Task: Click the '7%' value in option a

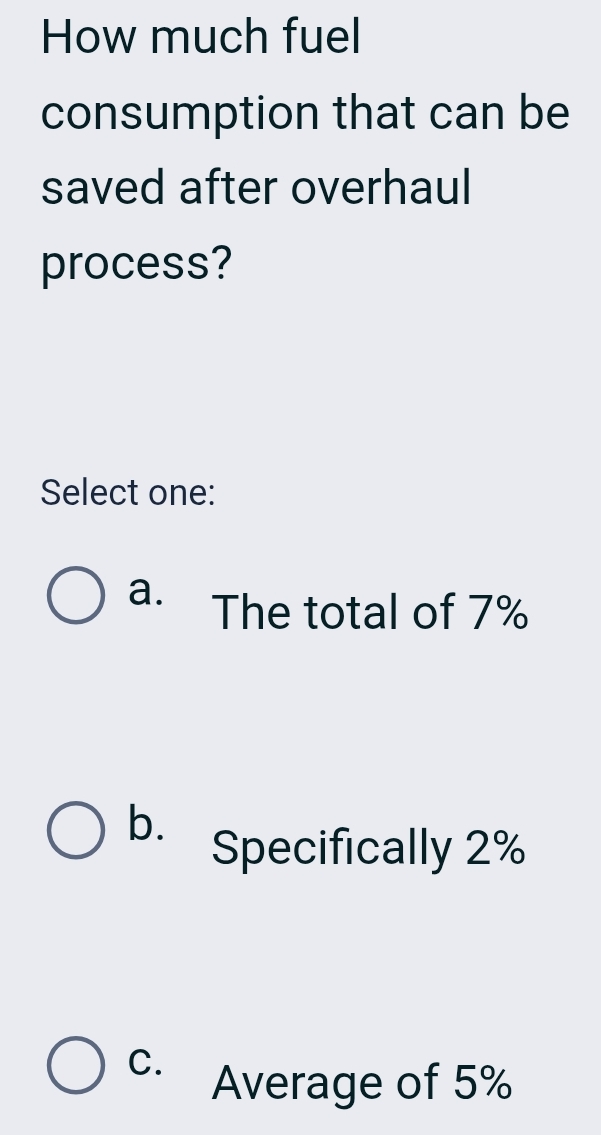Action: (x=497, y=612)
